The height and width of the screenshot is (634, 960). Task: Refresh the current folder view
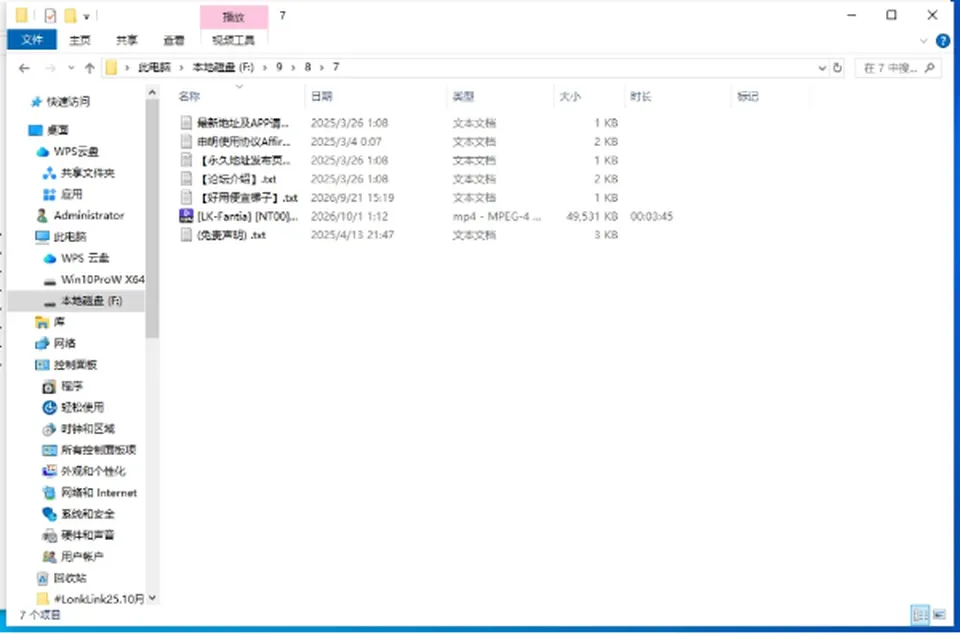point(838,68)
